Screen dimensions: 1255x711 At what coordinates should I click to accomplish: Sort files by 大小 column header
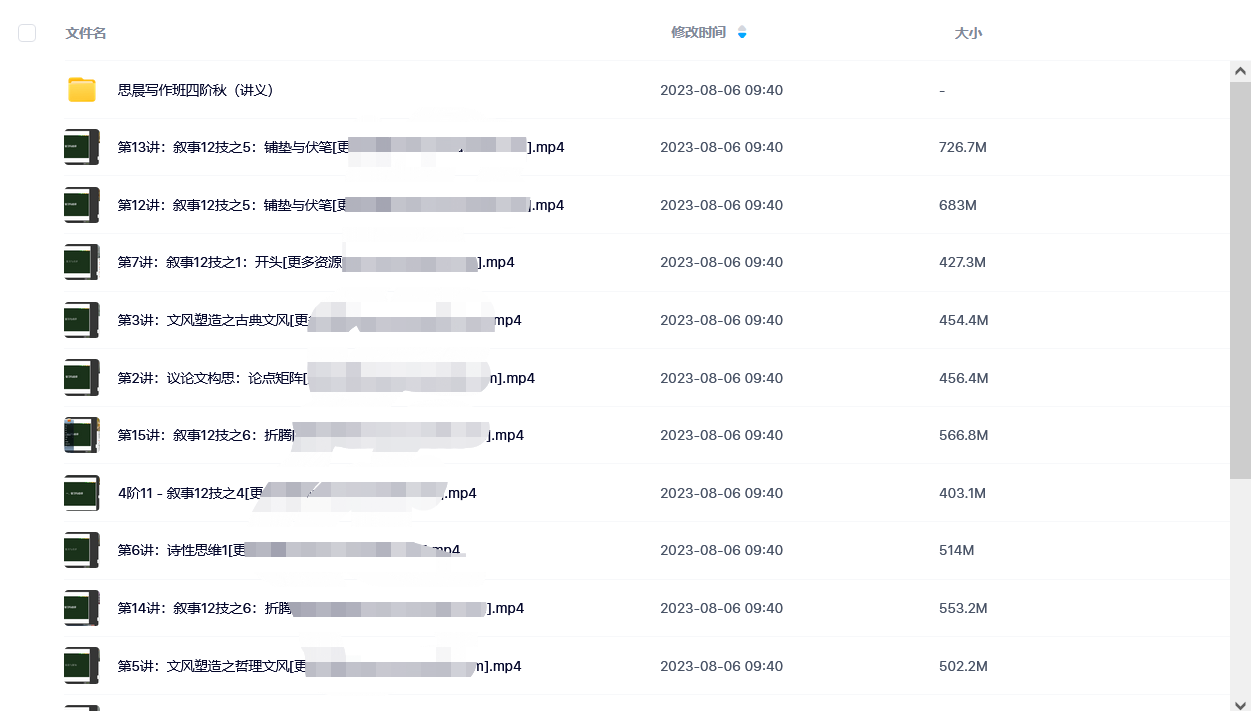[968, 33]
